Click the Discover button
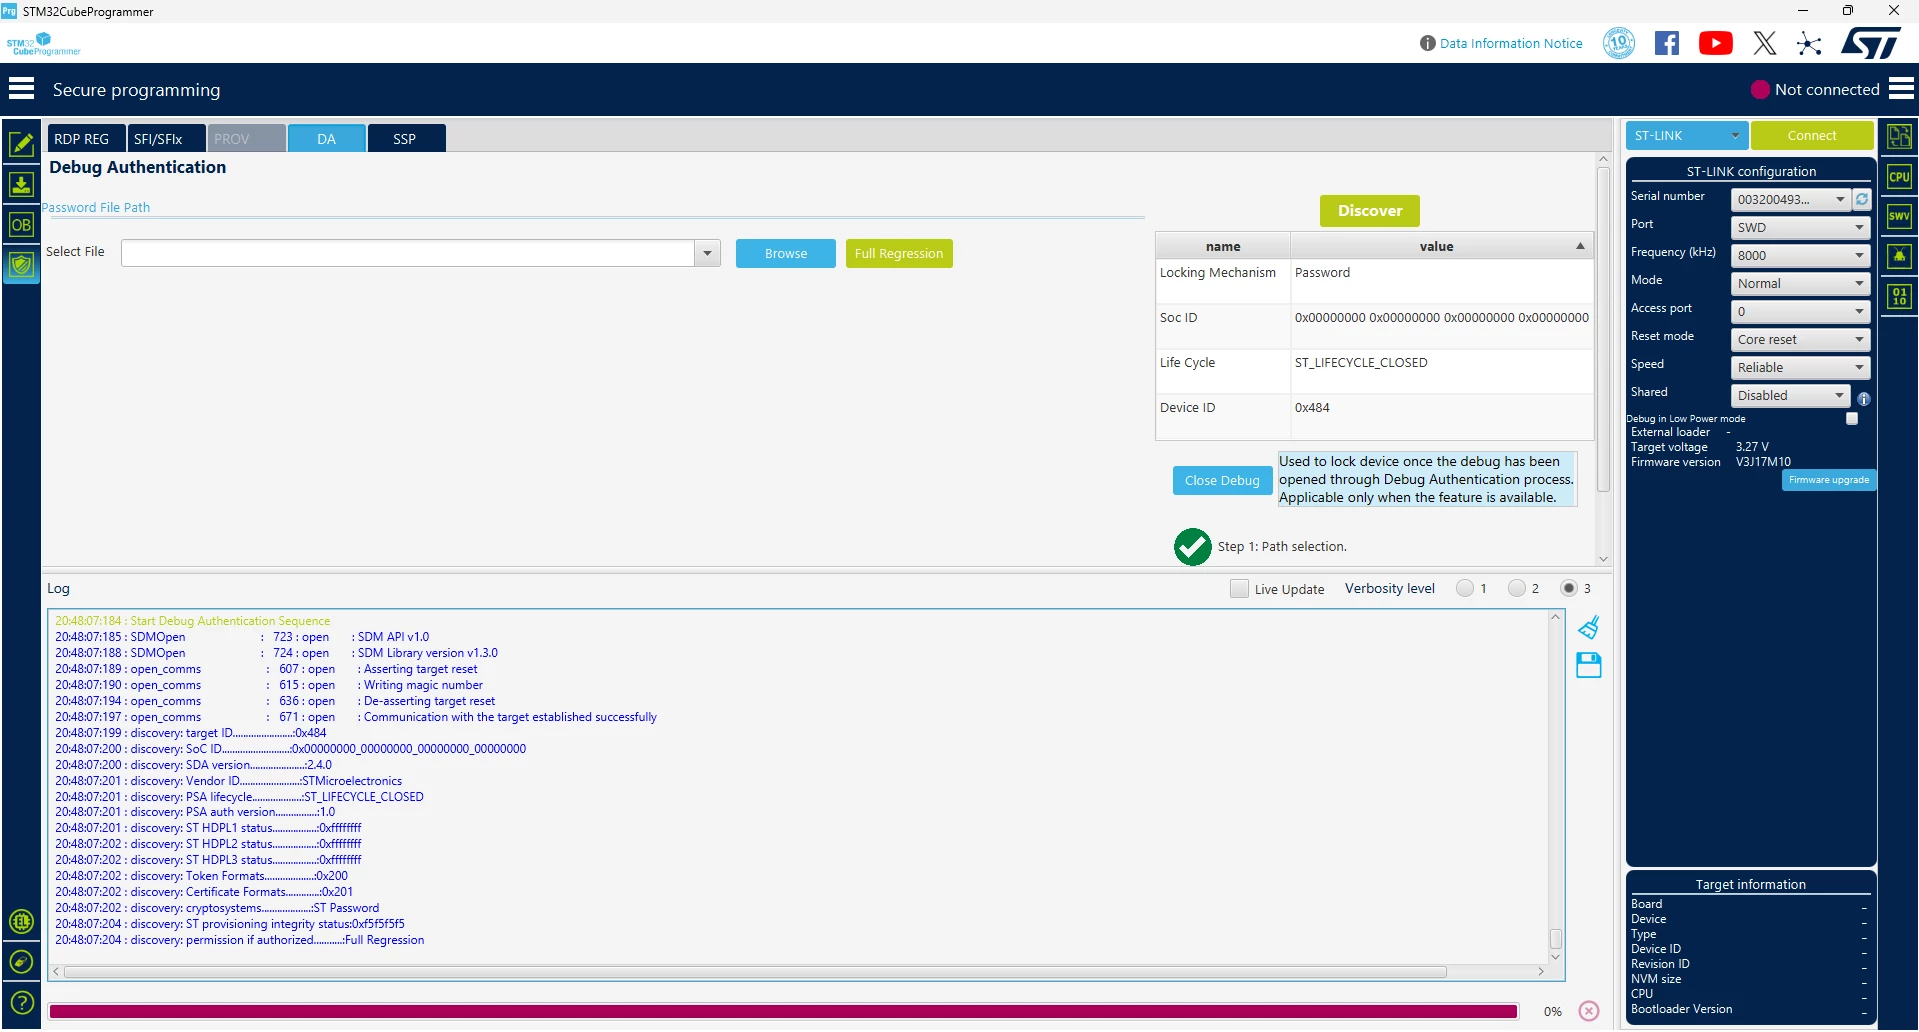Viewport: 1919px width, 1032px height. point(1369,210)
